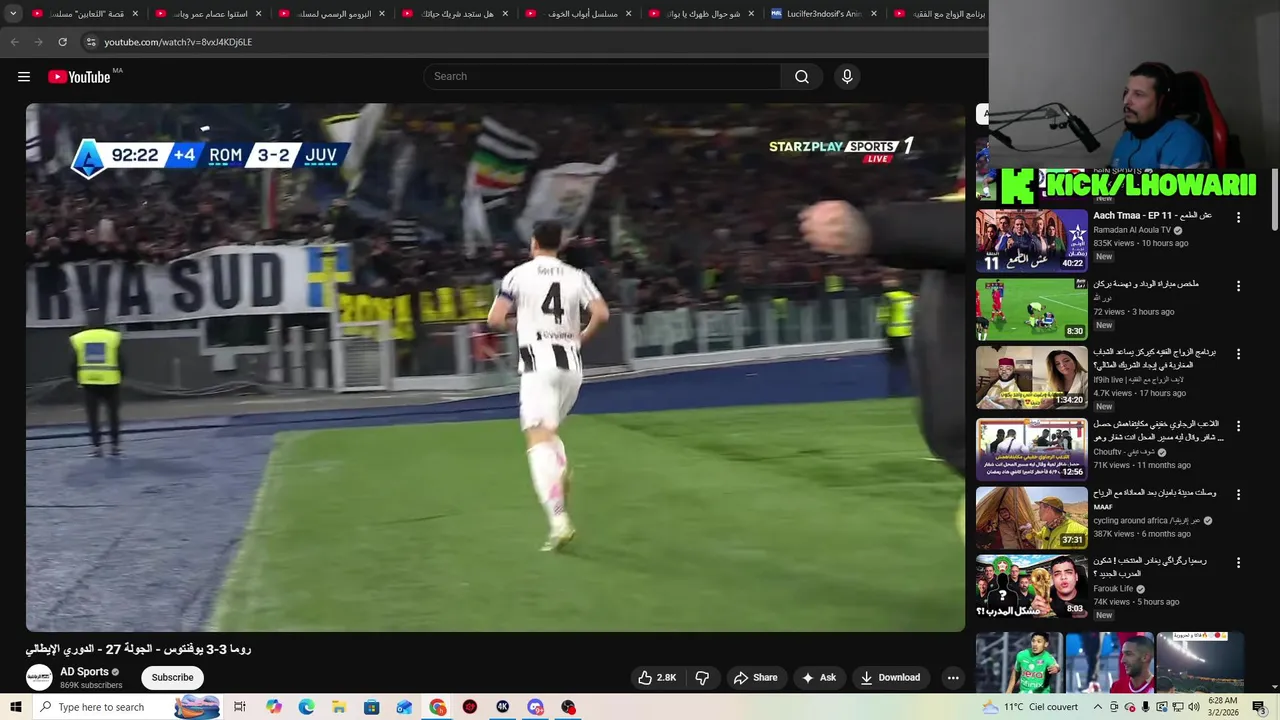Open Windows Start menu
The height and width of the screenshot is (720, 1280).
pyautogui.click(x=15, y=707)
